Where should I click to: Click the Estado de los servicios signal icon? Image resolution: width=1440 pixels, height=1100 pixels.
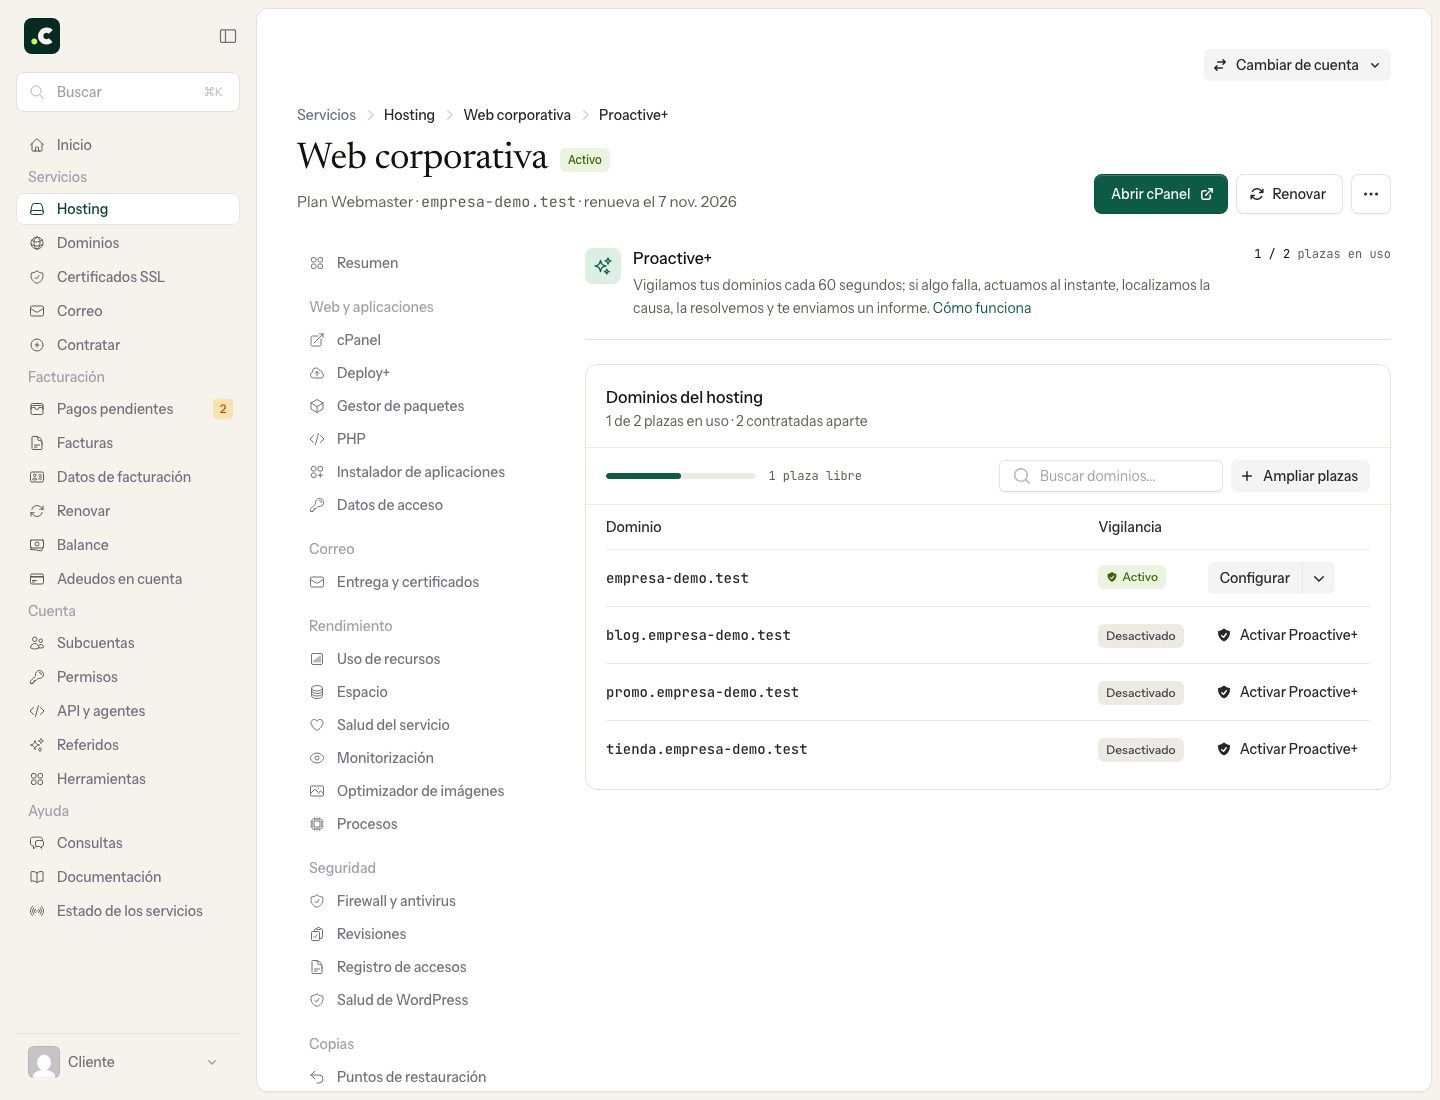[x=37, y=911]
